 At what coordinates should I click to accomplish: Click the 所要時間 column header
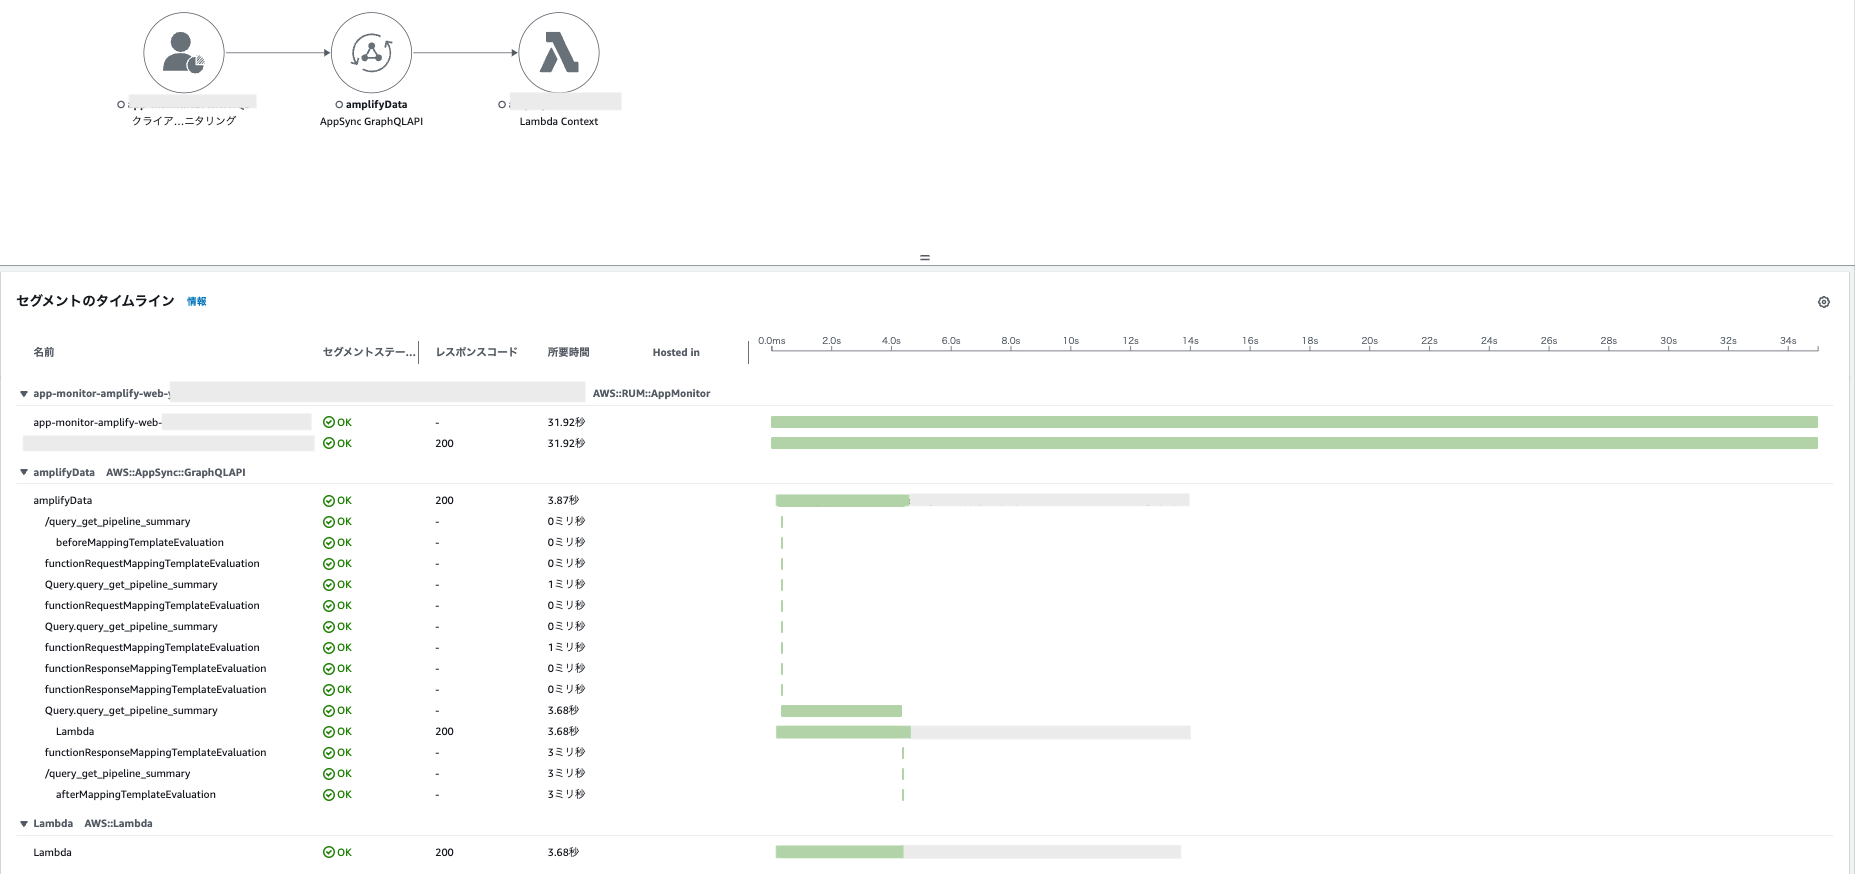click(x=568, y=352)
